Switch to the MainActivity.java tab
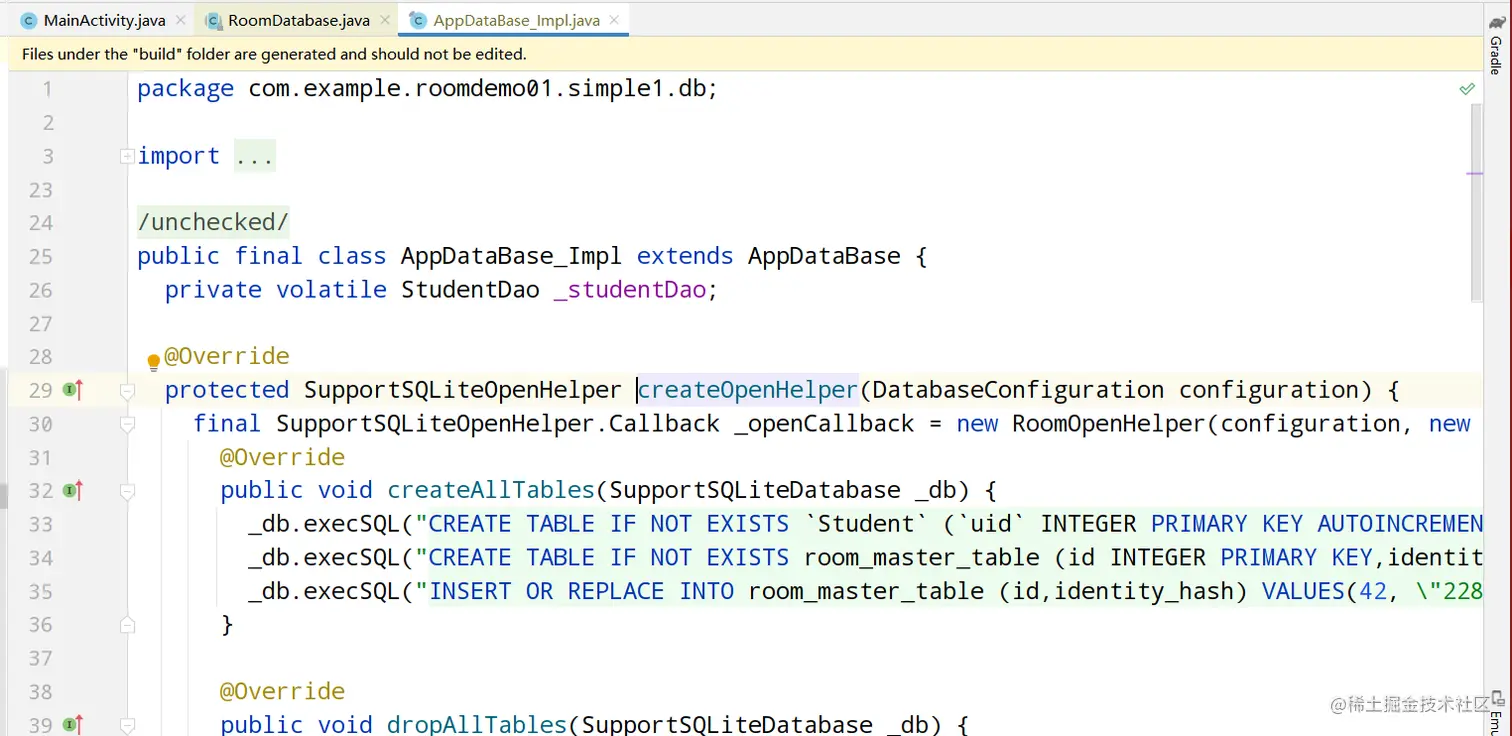 [105, 20]
